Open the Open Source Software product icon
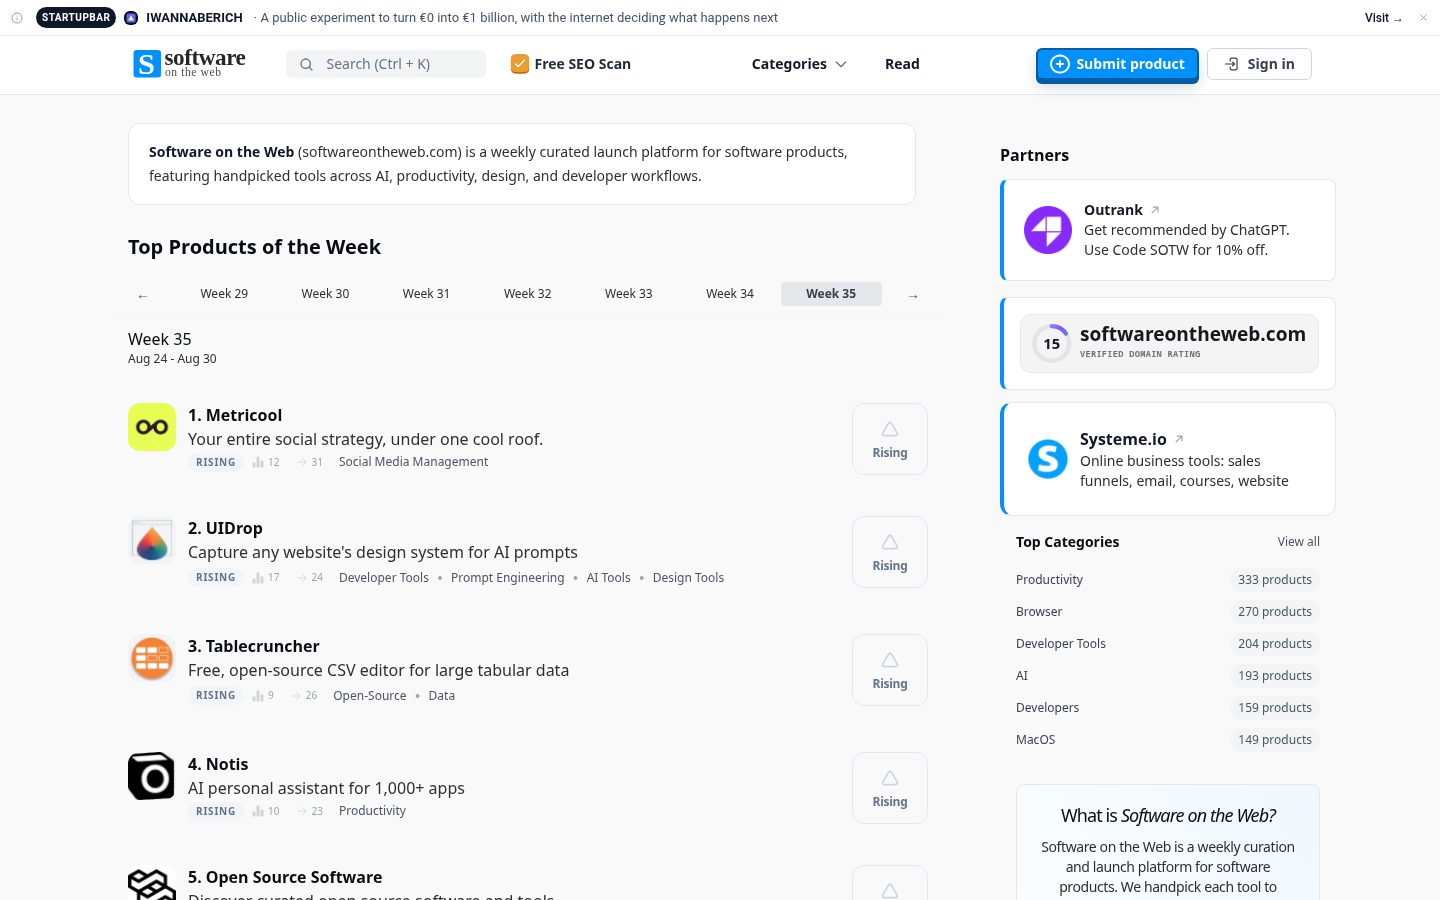Viewport: 1440px width, 900px height. coord(152,884)
